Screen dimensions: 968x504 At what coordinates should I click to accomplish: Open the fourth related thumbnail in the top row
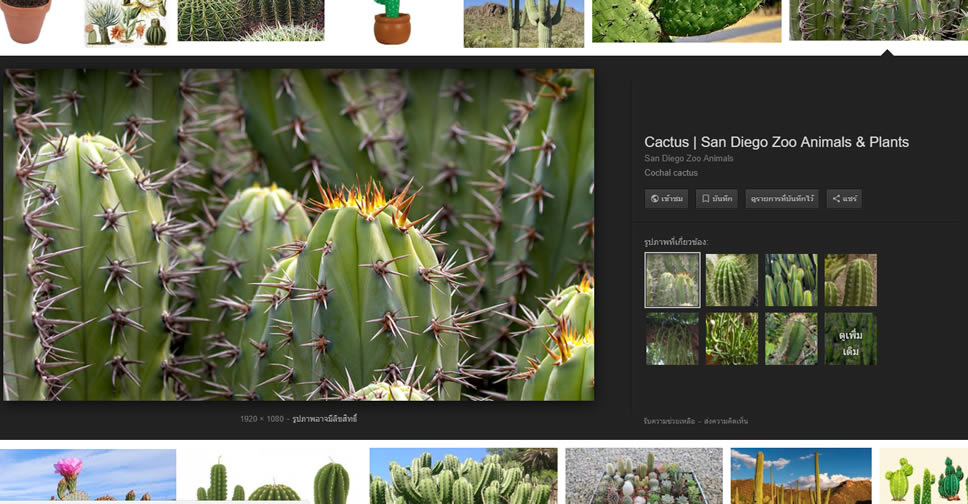pos(850,280)
